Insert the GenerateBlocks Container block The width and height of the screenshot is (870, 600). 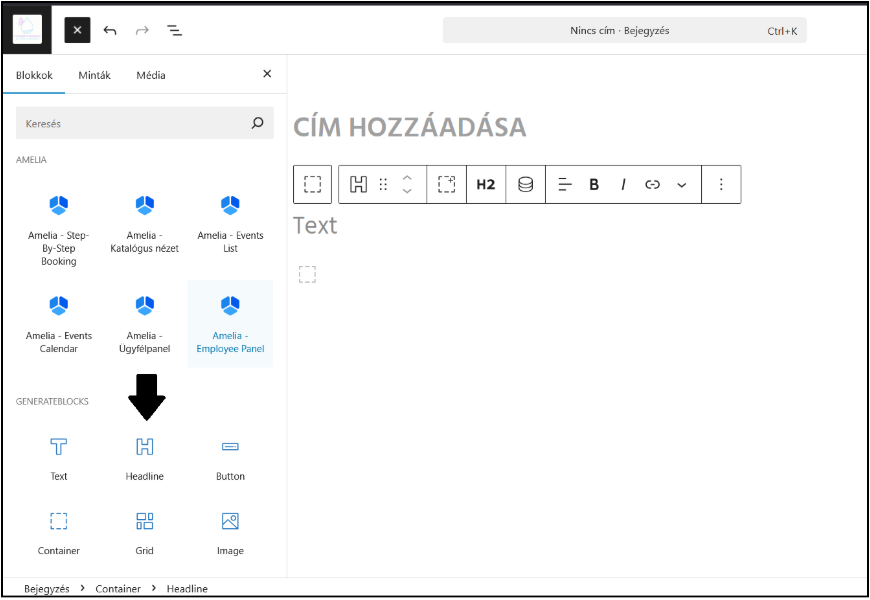[59, 531]
